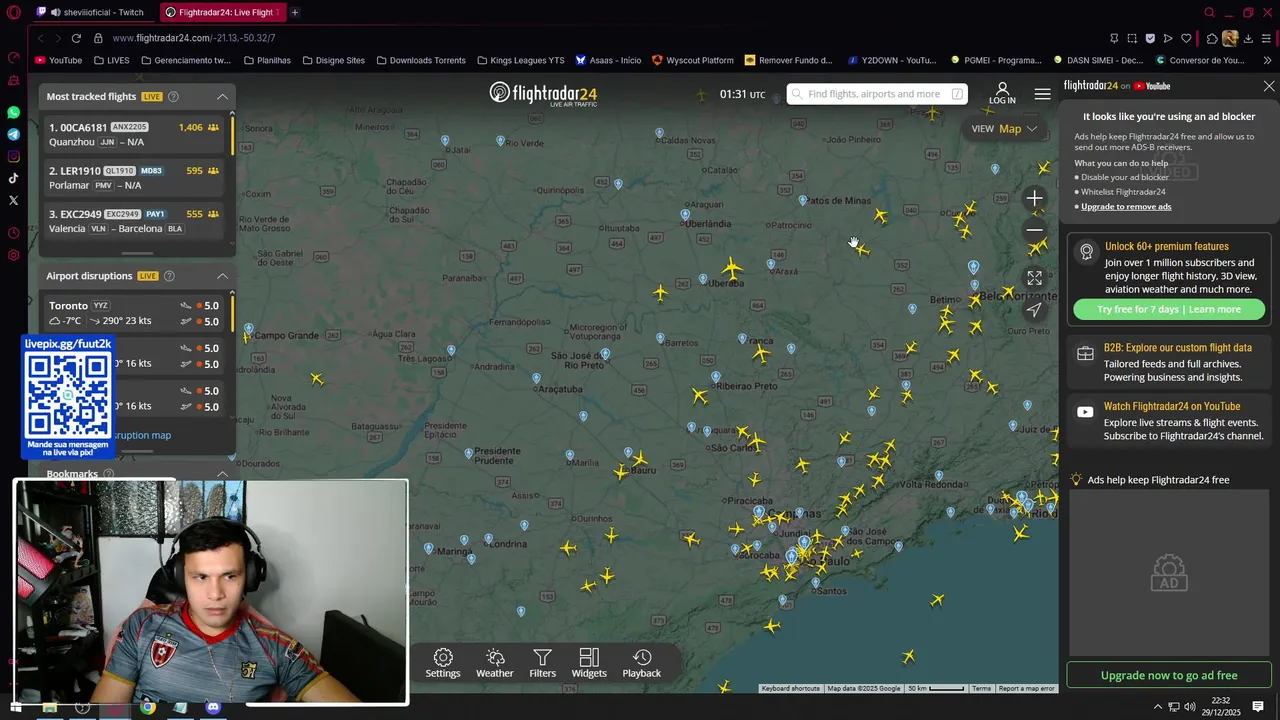This screenshot has height=720, width=1280.
Task: Open the Widgets panel
Action: (x=589, y=663)
